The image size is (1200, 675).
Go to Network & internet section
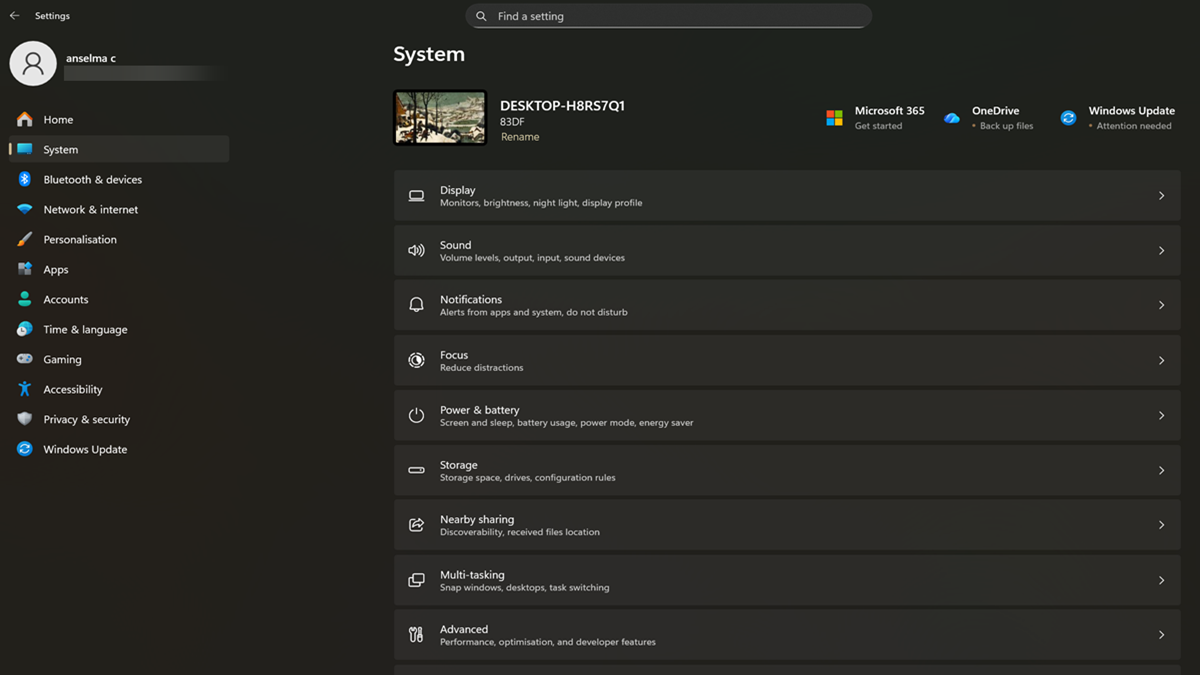point(90,210)
